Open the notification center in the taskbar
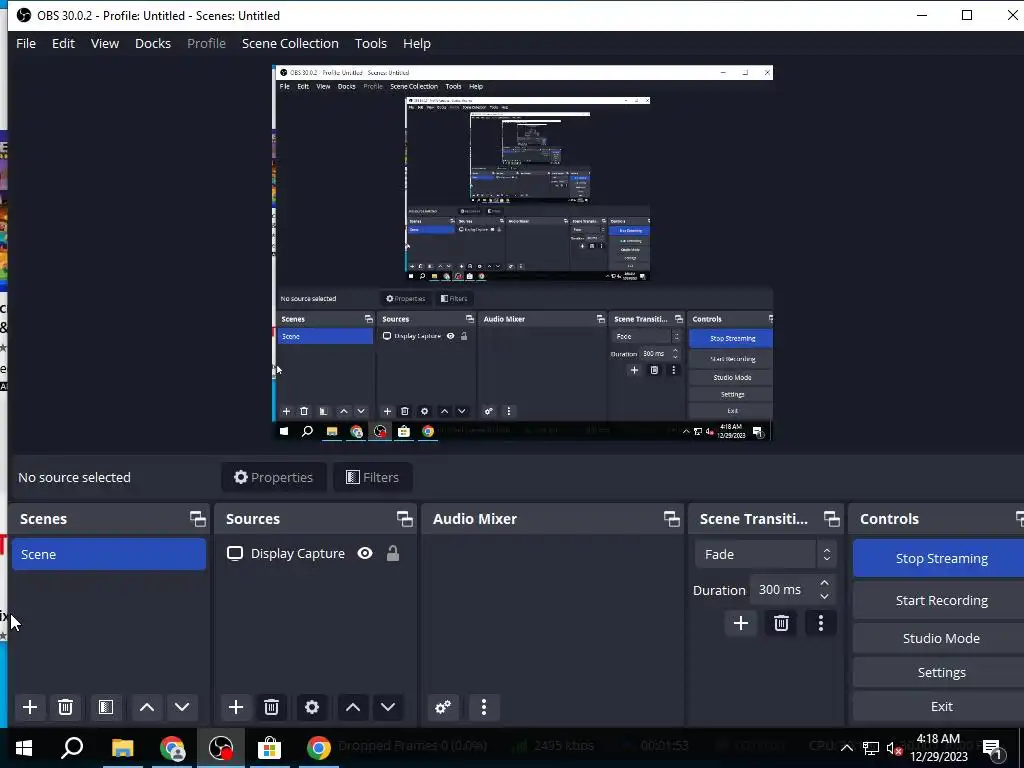 pyautogui.click(x=993, y=748)
